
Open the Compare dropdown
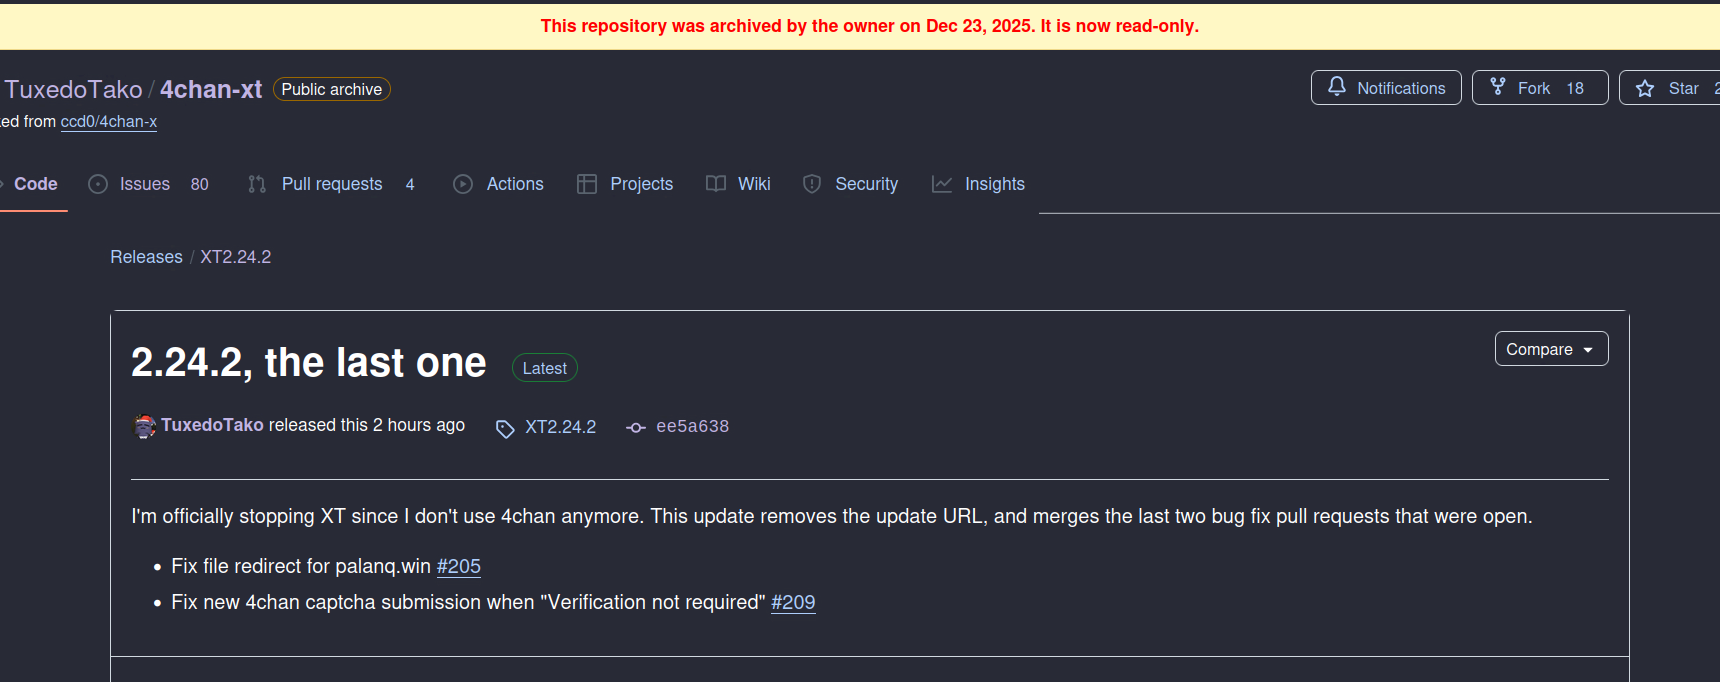pyautogui.click(x=1551, y=349)
